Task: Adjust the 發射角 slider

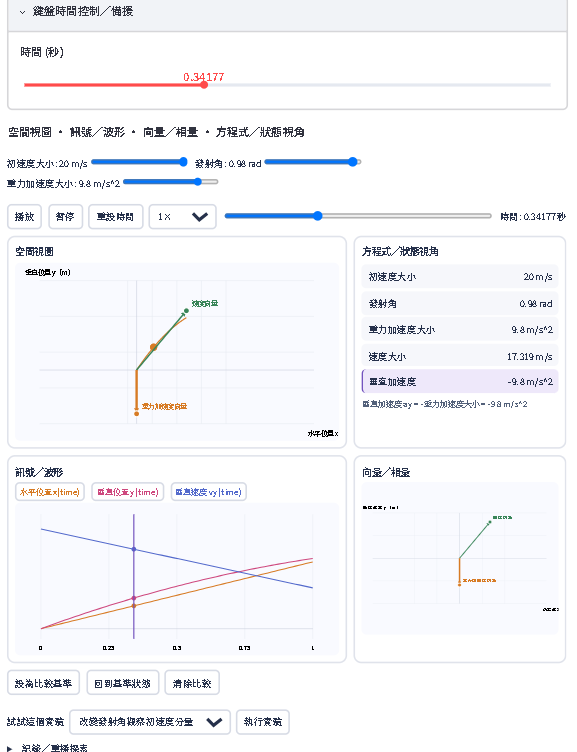Action: 313,162
